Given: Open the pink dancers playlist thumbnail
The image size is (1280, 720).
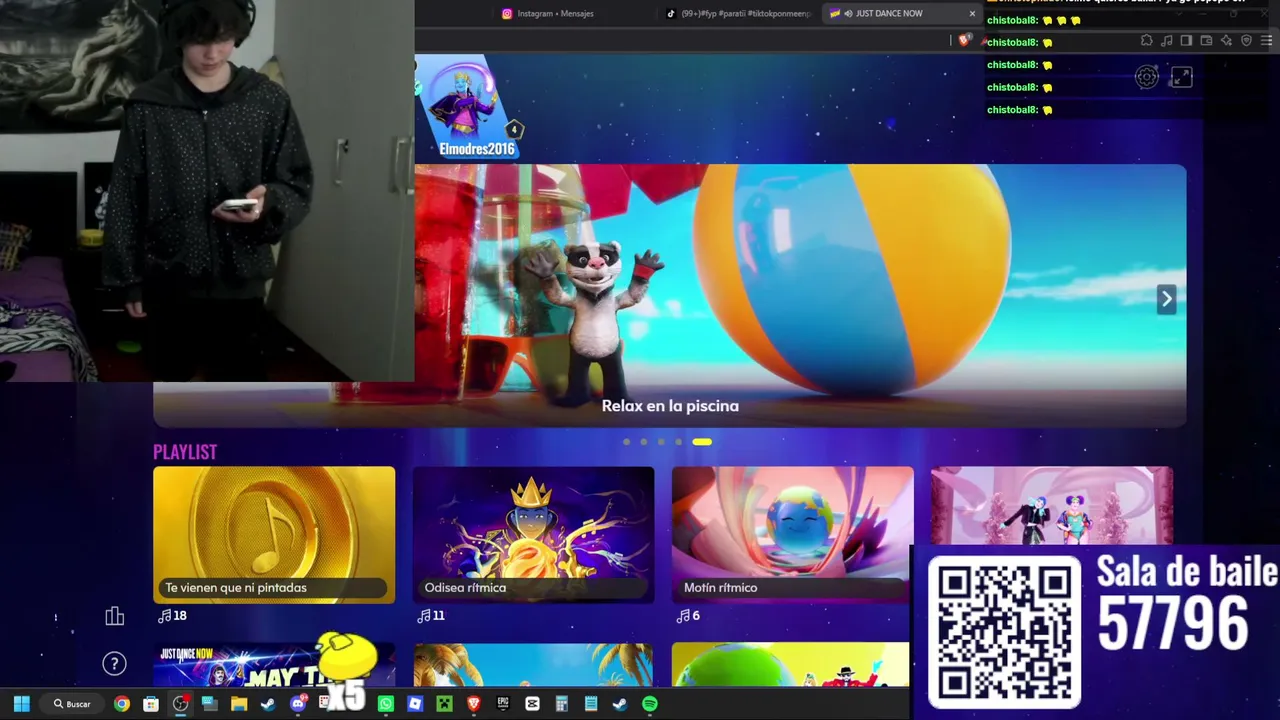Looking at the screenshot, I should pyautogui.click(x=1052, y=506).
